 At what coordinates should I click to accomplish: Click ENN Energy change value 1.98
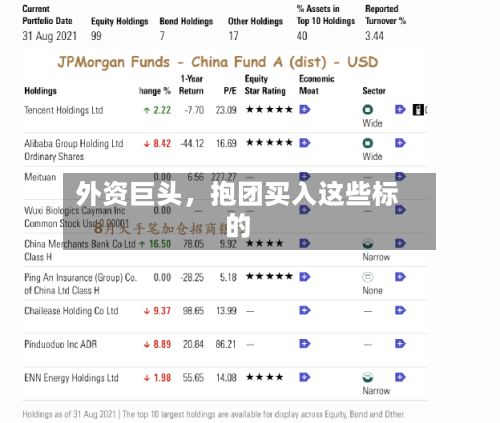(162, 378)
